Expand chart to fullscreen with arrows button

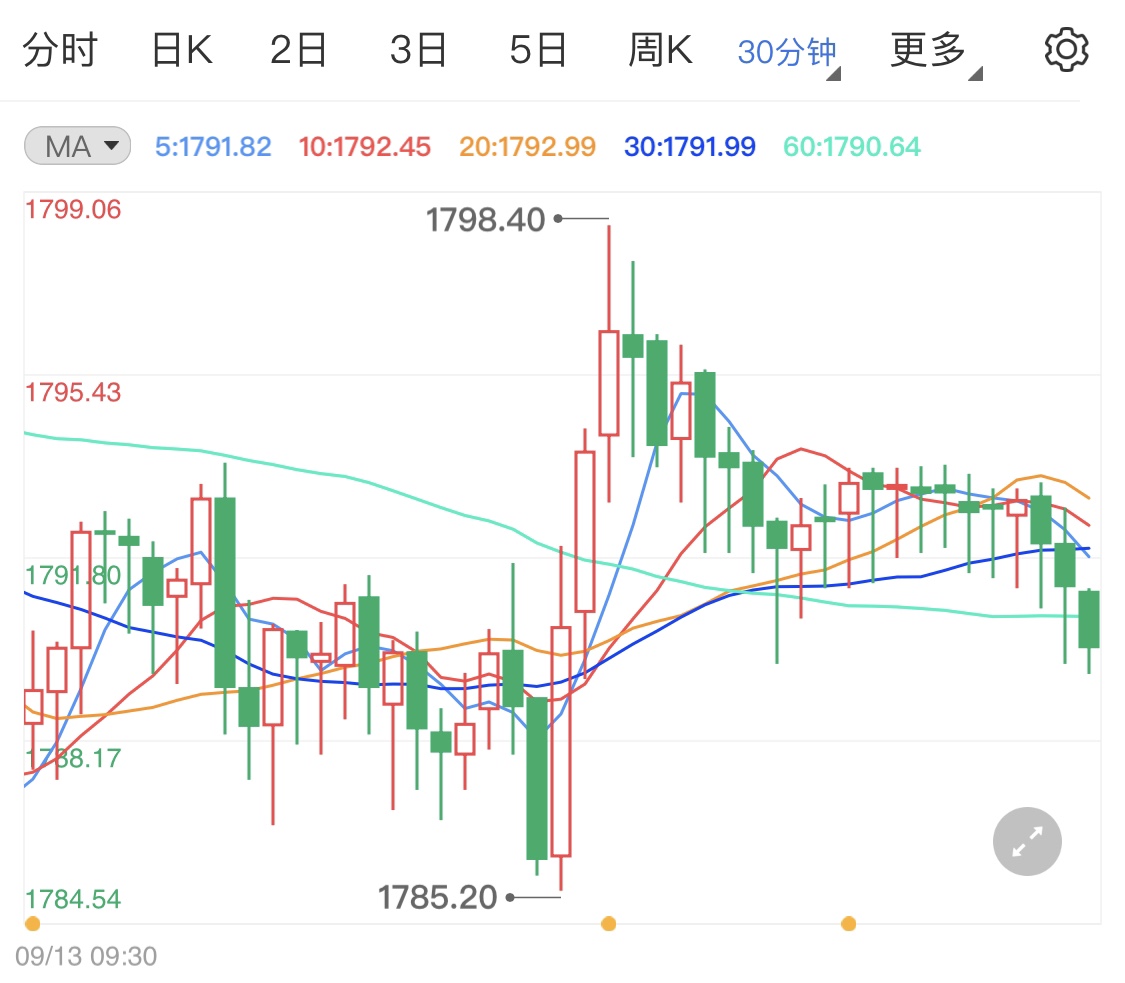click(1027, 842)
